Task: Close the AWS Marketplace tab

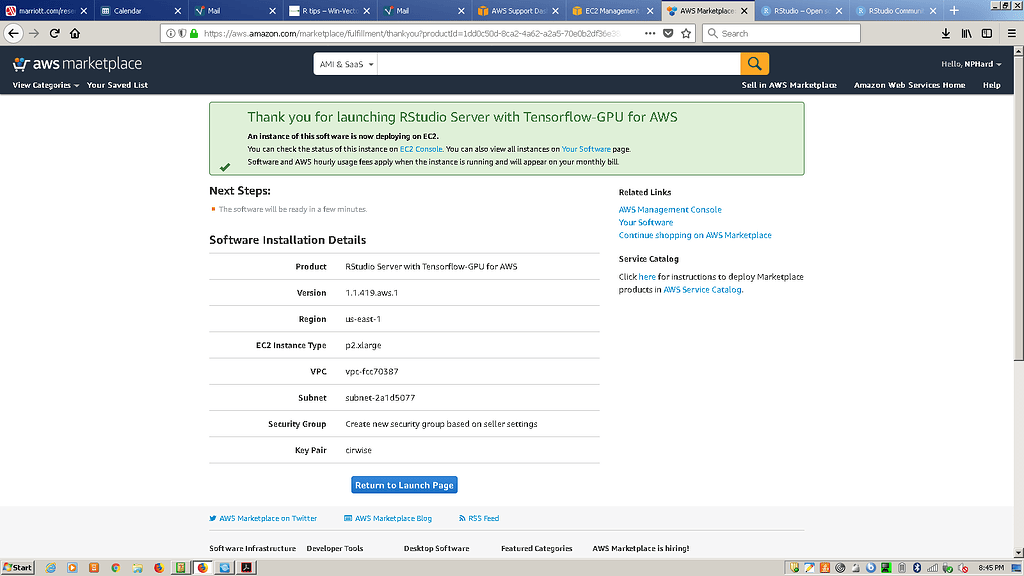Action: coord(744,11)
